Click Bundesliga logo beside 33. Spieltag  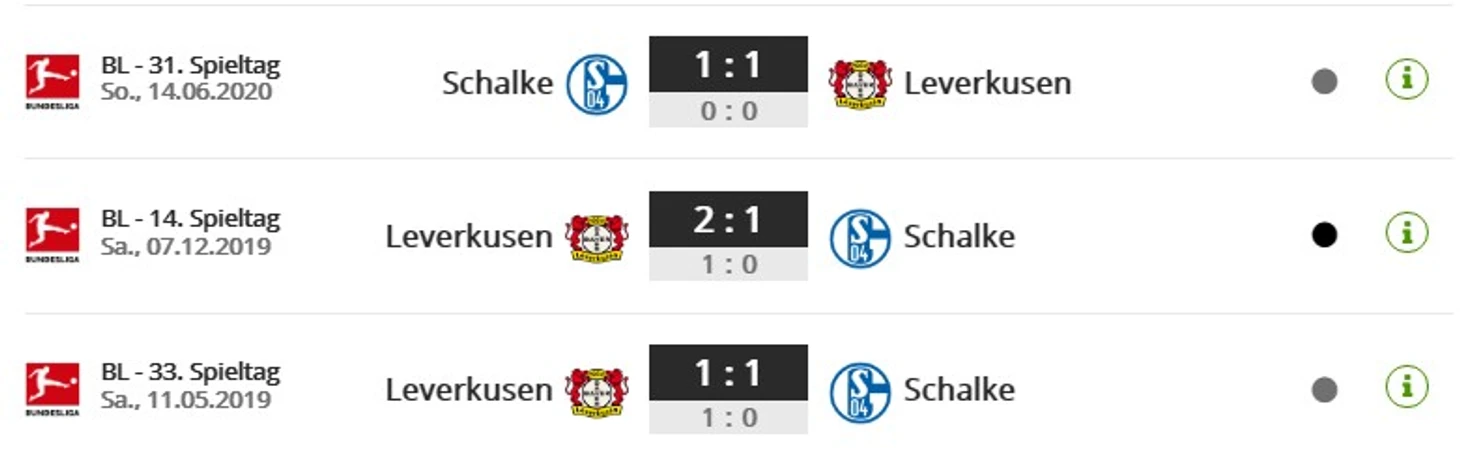click(x=52, y=390)
